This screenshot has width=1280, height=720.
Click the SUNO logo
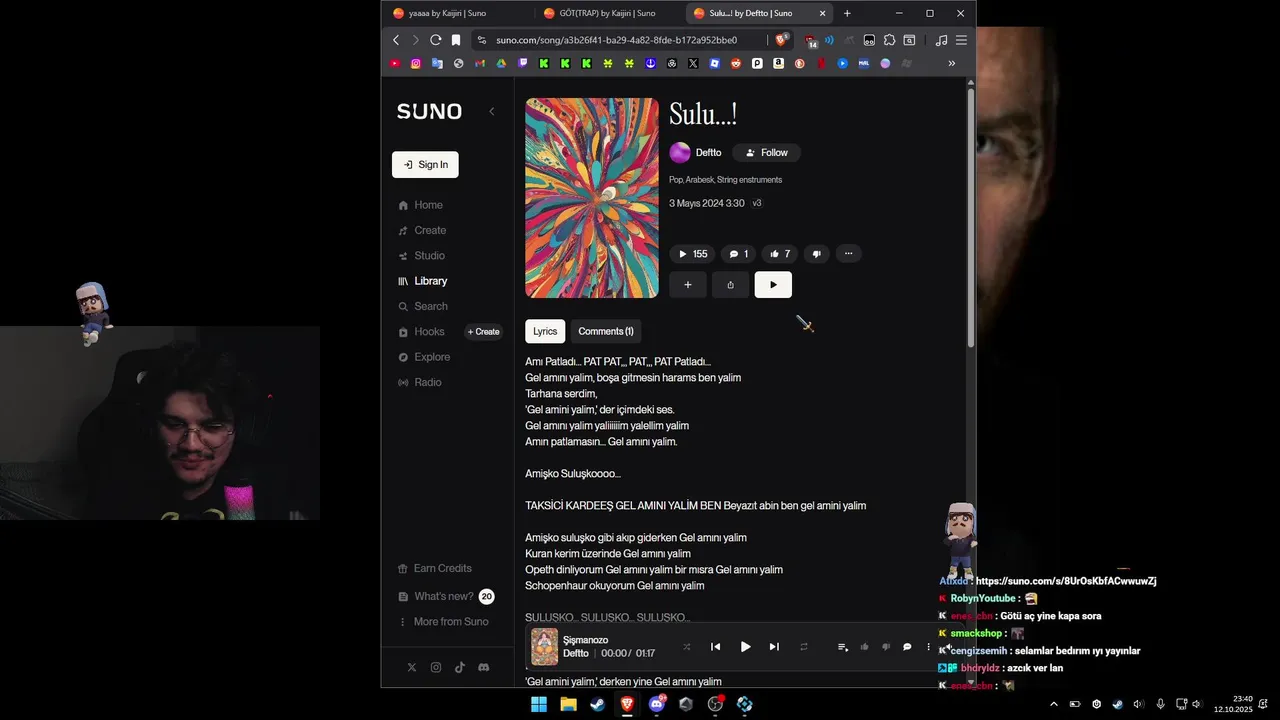(429, 111)
